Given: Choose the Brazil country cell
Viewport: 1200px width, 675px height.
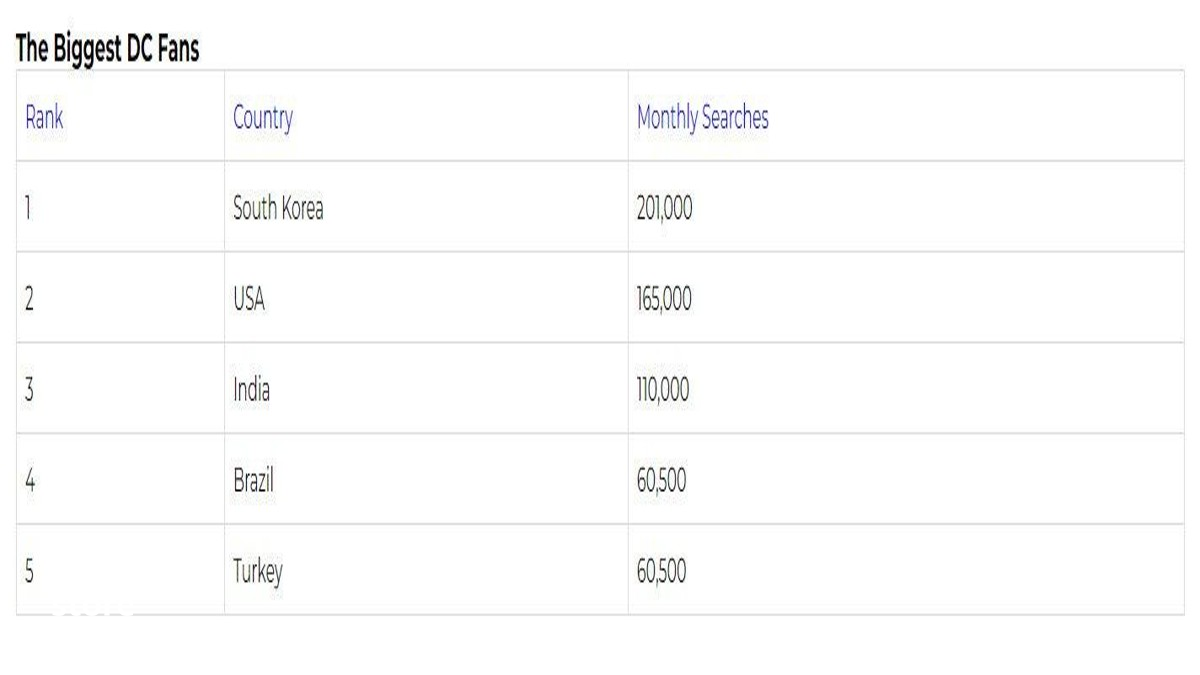Looking at the screenshot, I should click(253, 481).
